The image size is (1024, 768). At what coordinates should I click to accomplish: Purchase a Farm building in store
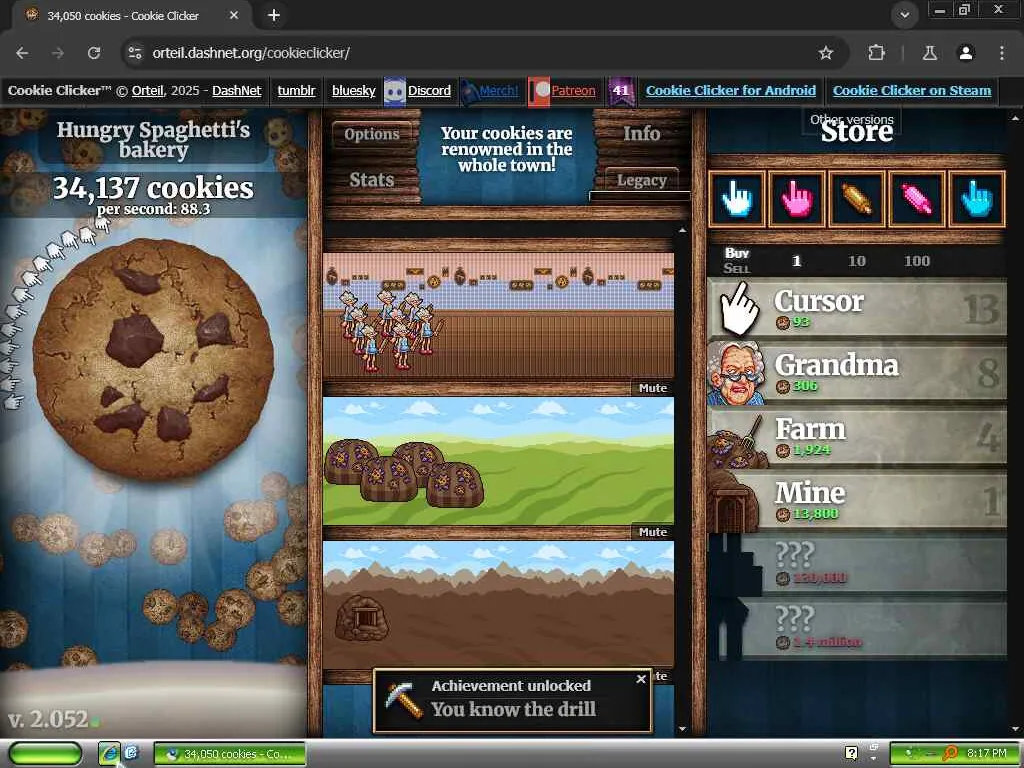pos(857,436)
